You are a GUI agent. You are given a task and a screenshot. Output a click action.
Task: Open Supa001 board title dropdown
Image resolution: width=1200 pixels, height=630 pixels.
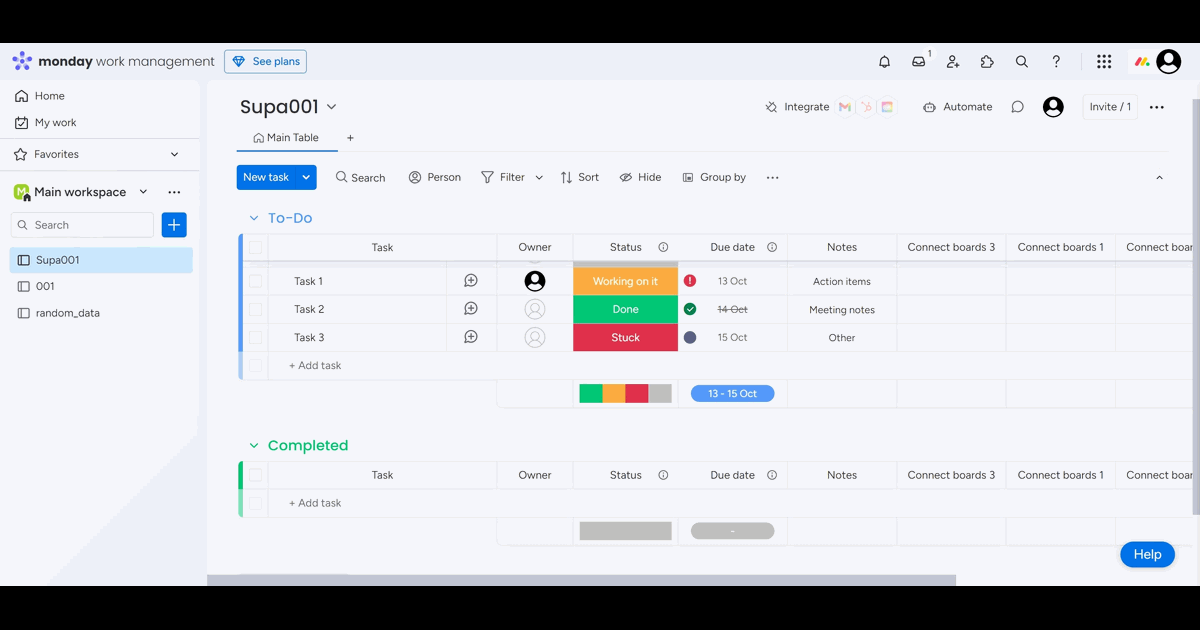tap(332, 107)
